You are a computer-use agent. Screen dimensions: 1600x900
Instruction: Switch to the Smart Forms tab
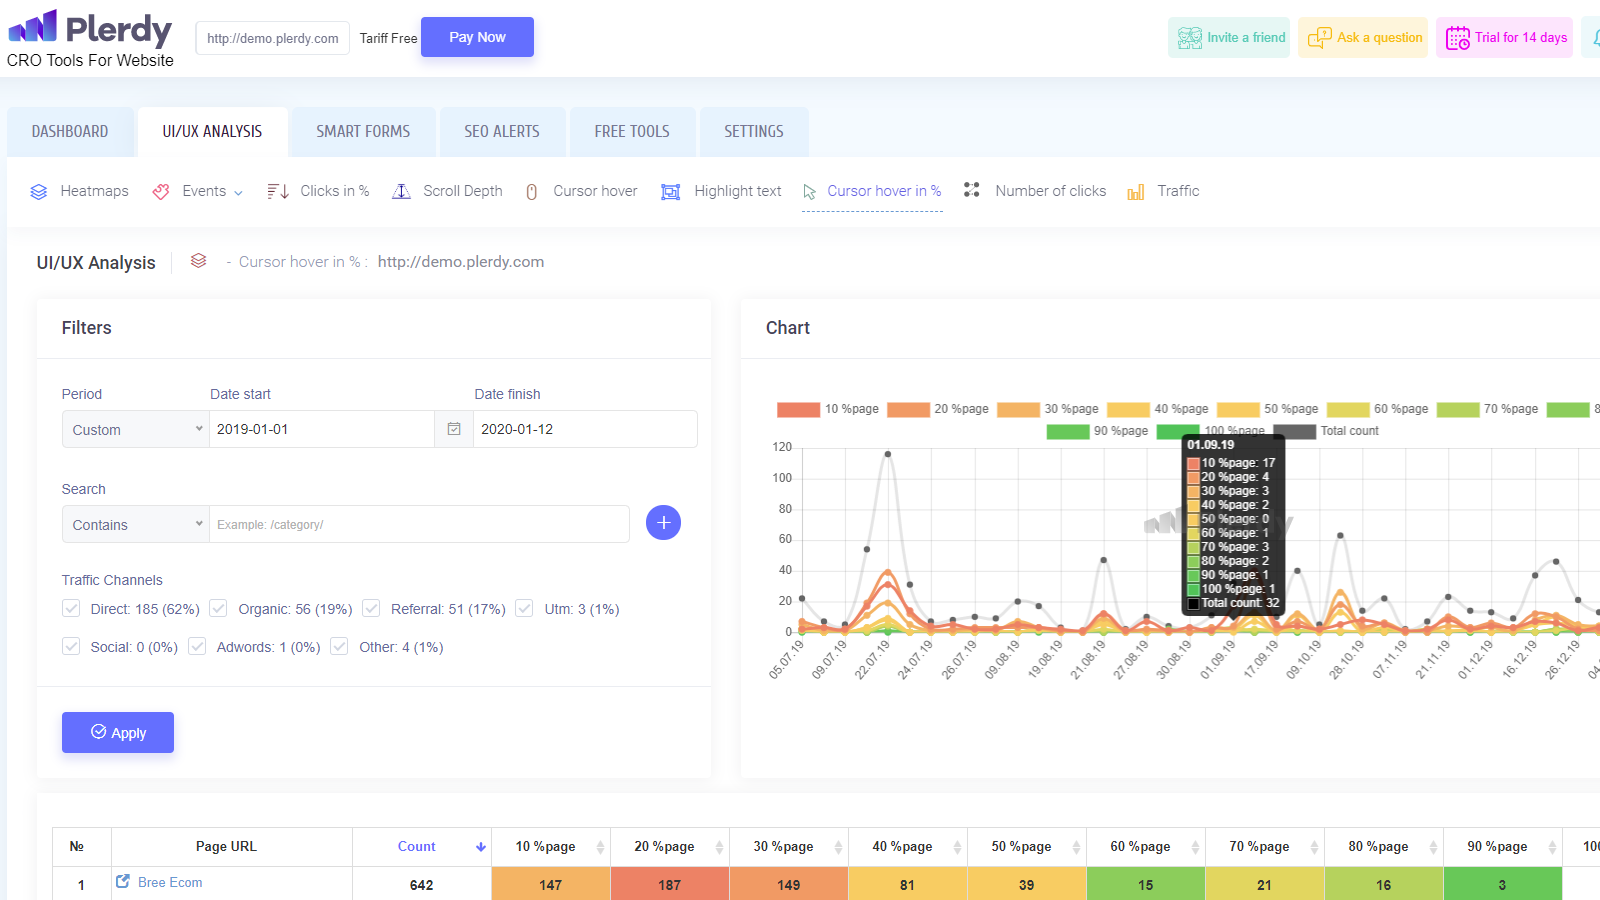tap(363, 132)
